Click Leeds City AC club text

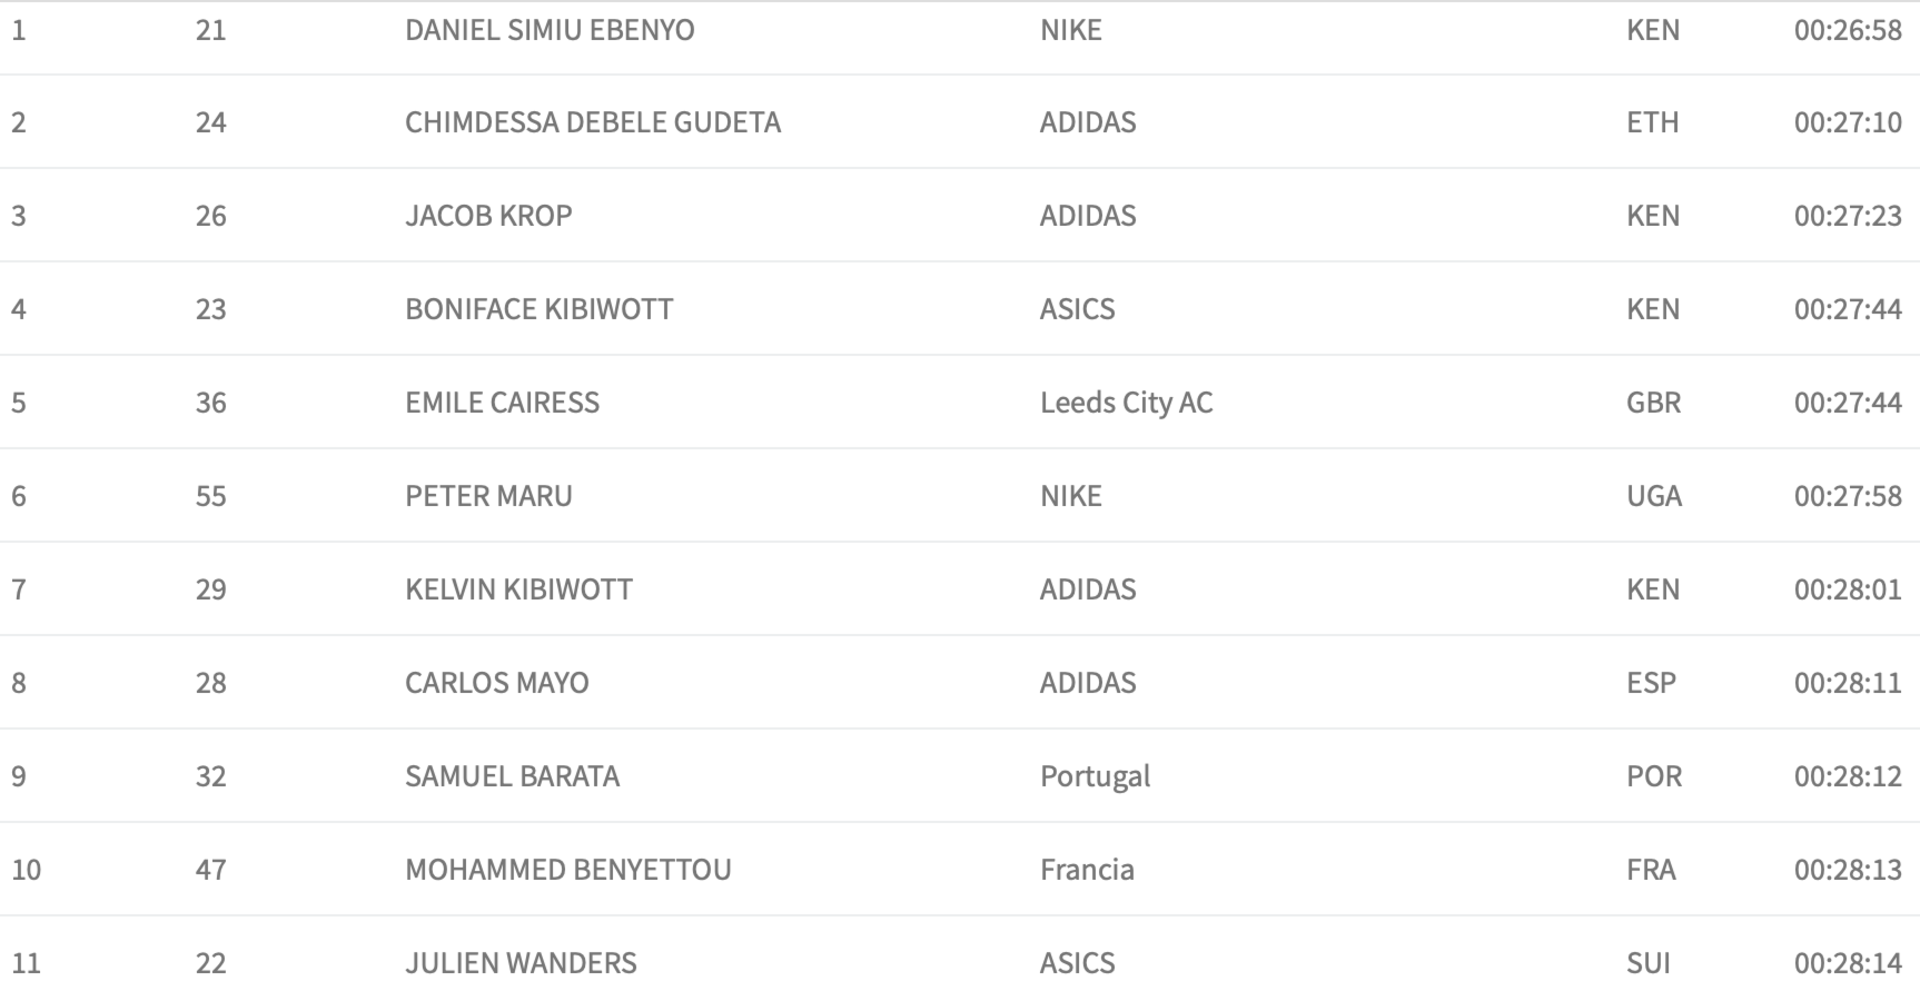point(1126,403)
